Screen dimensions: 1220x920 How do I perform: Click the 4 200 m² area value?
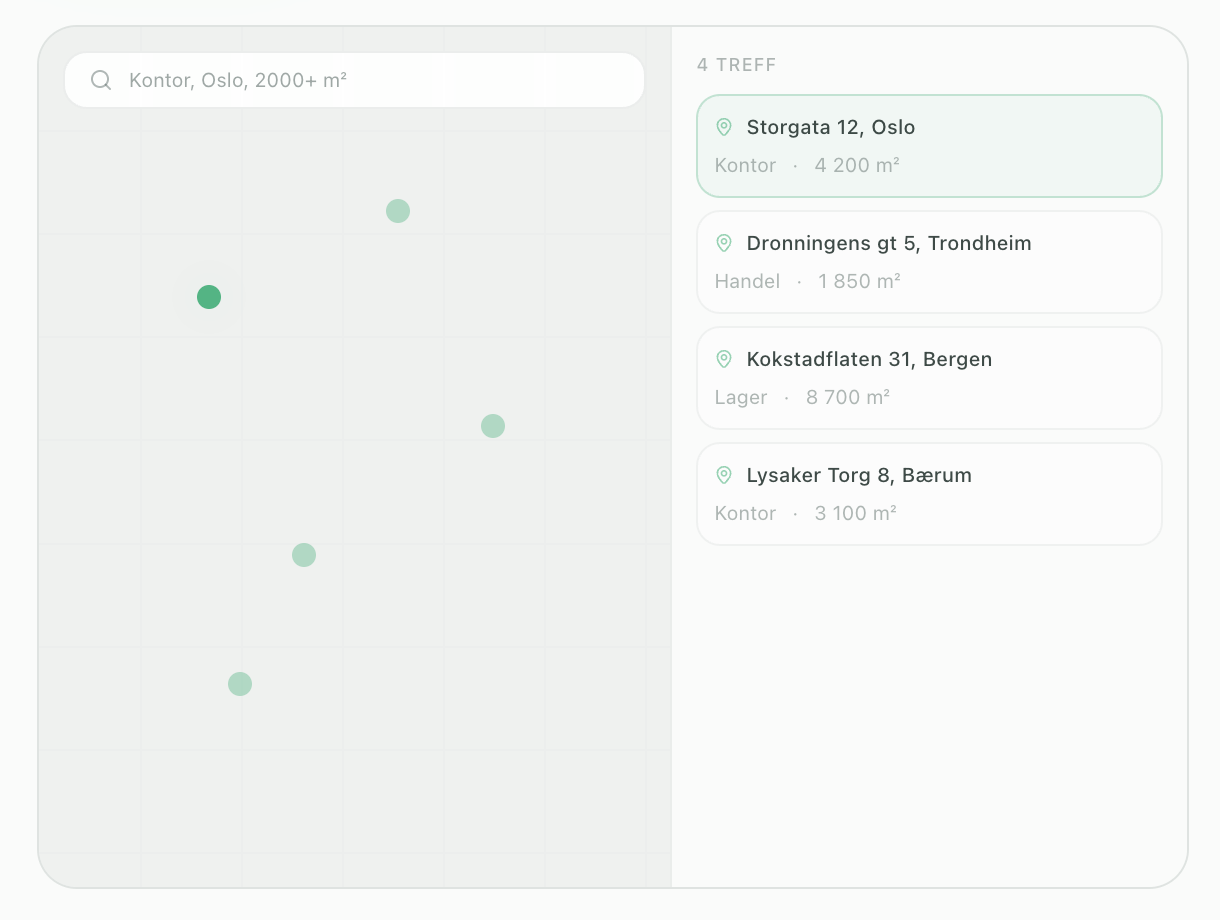click(857, 165)
